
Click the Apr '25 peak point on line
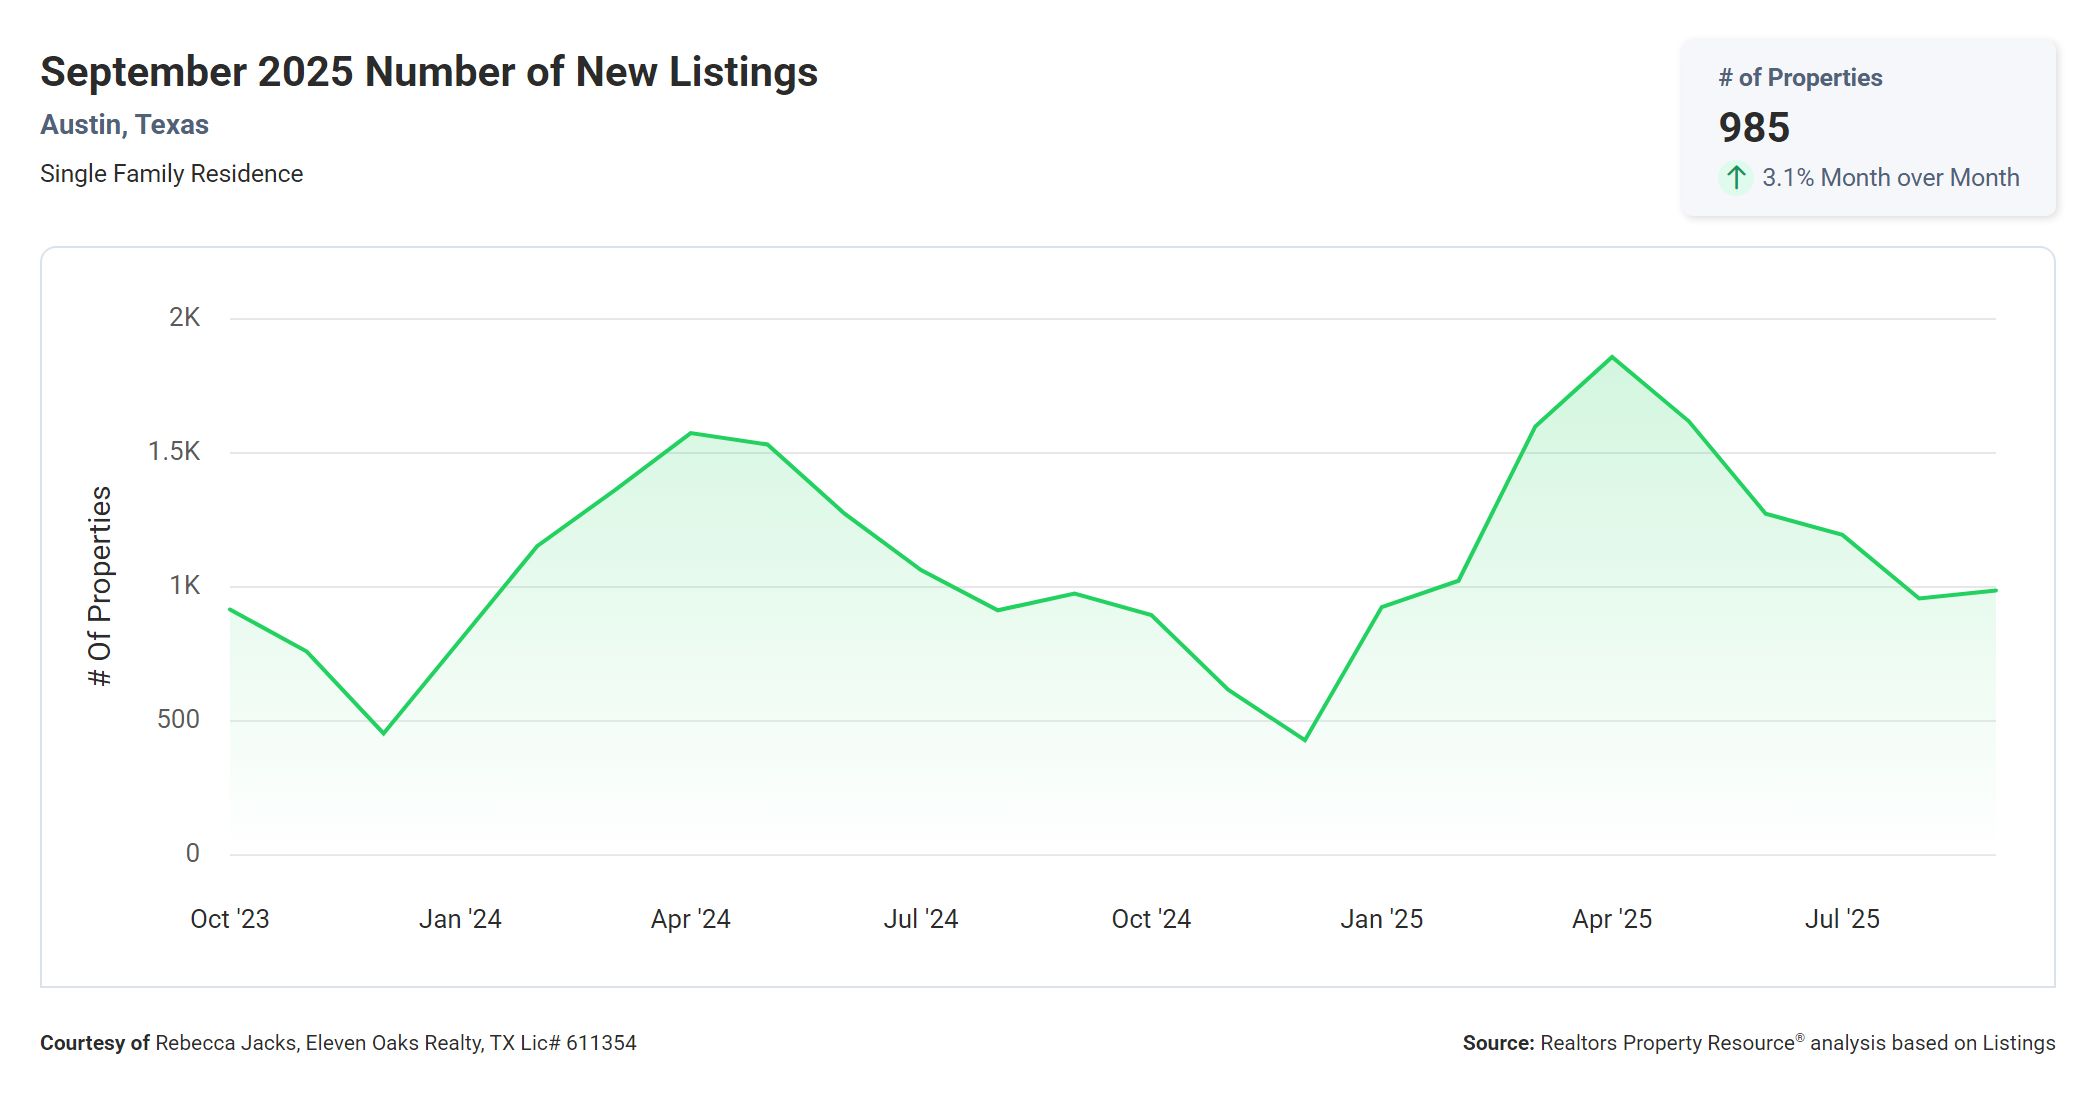pyautogui.click(x=1612, y=357)
